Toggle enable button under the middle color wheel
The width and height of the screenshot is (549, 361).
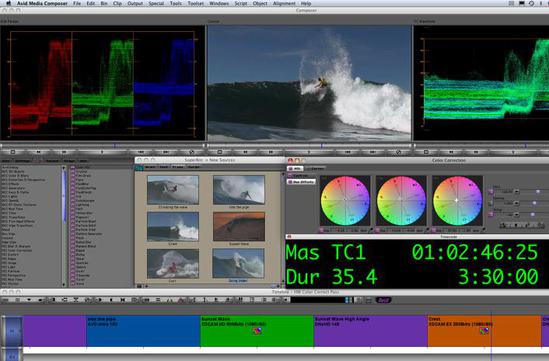pyautogui.click(x=378, y=230)
